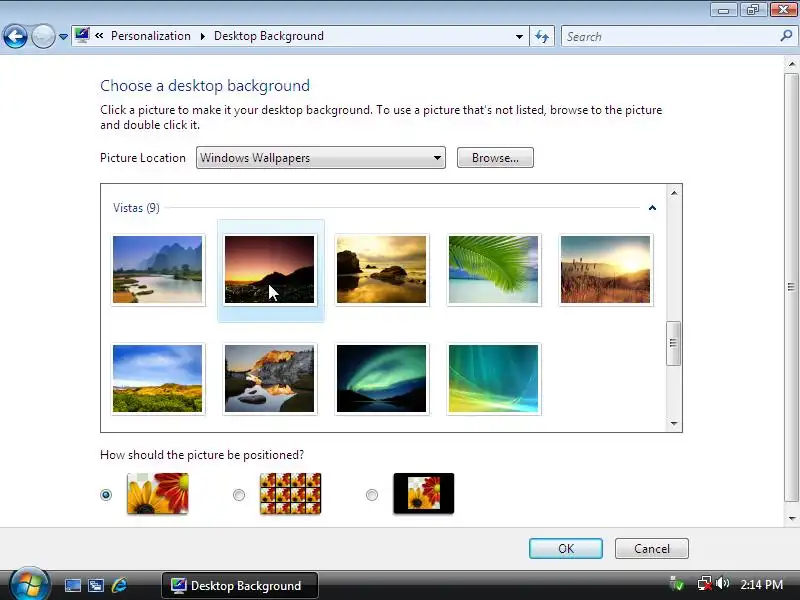Click the double chevron in the address bar
Screen dimensions: 800x600
click(99, 36)
